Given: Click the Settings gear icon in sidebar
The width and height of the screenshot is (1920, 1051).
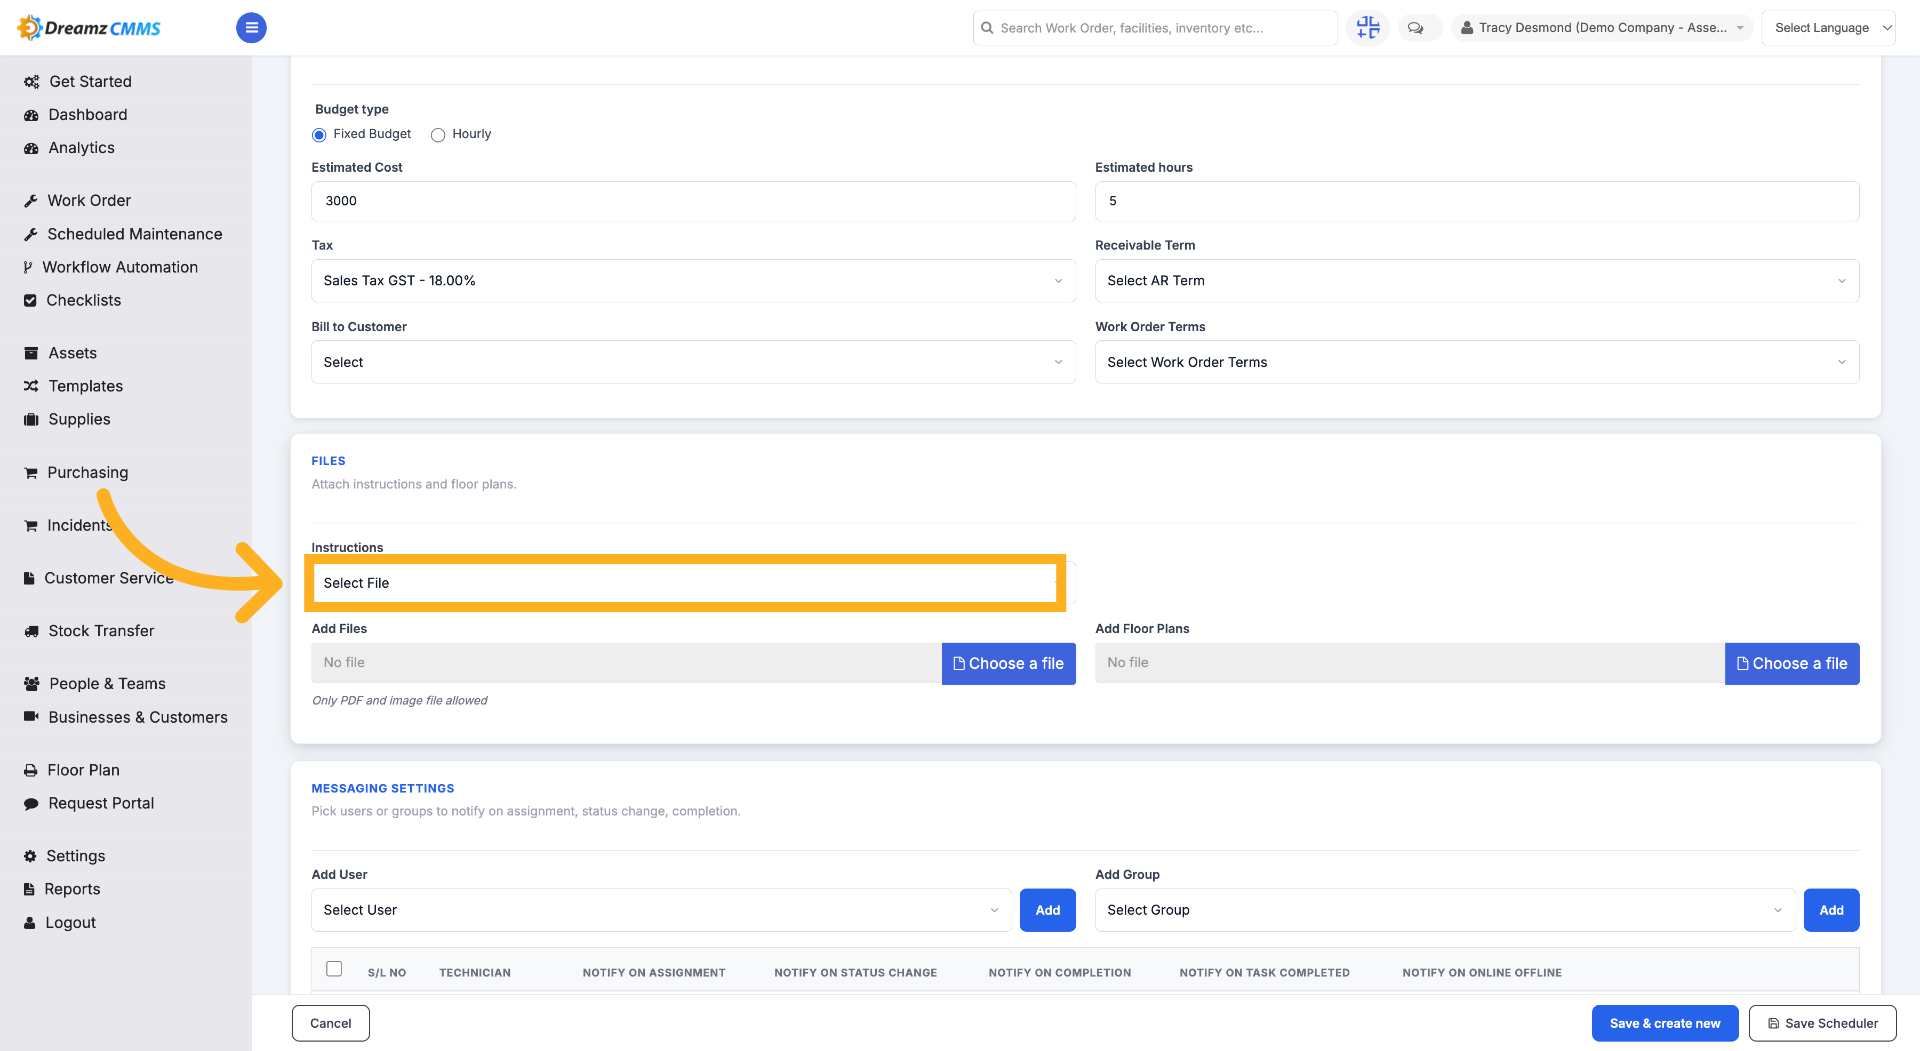Looking at the screenshot, I should coord(30,856).
